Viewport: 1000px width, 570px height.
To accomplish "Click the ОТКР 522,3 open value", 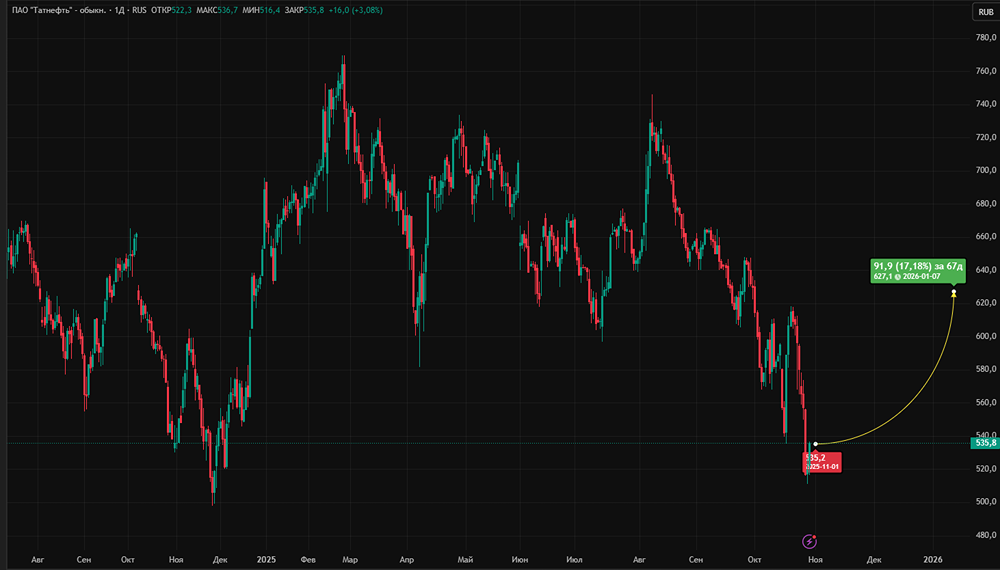I will coord(171,10).
